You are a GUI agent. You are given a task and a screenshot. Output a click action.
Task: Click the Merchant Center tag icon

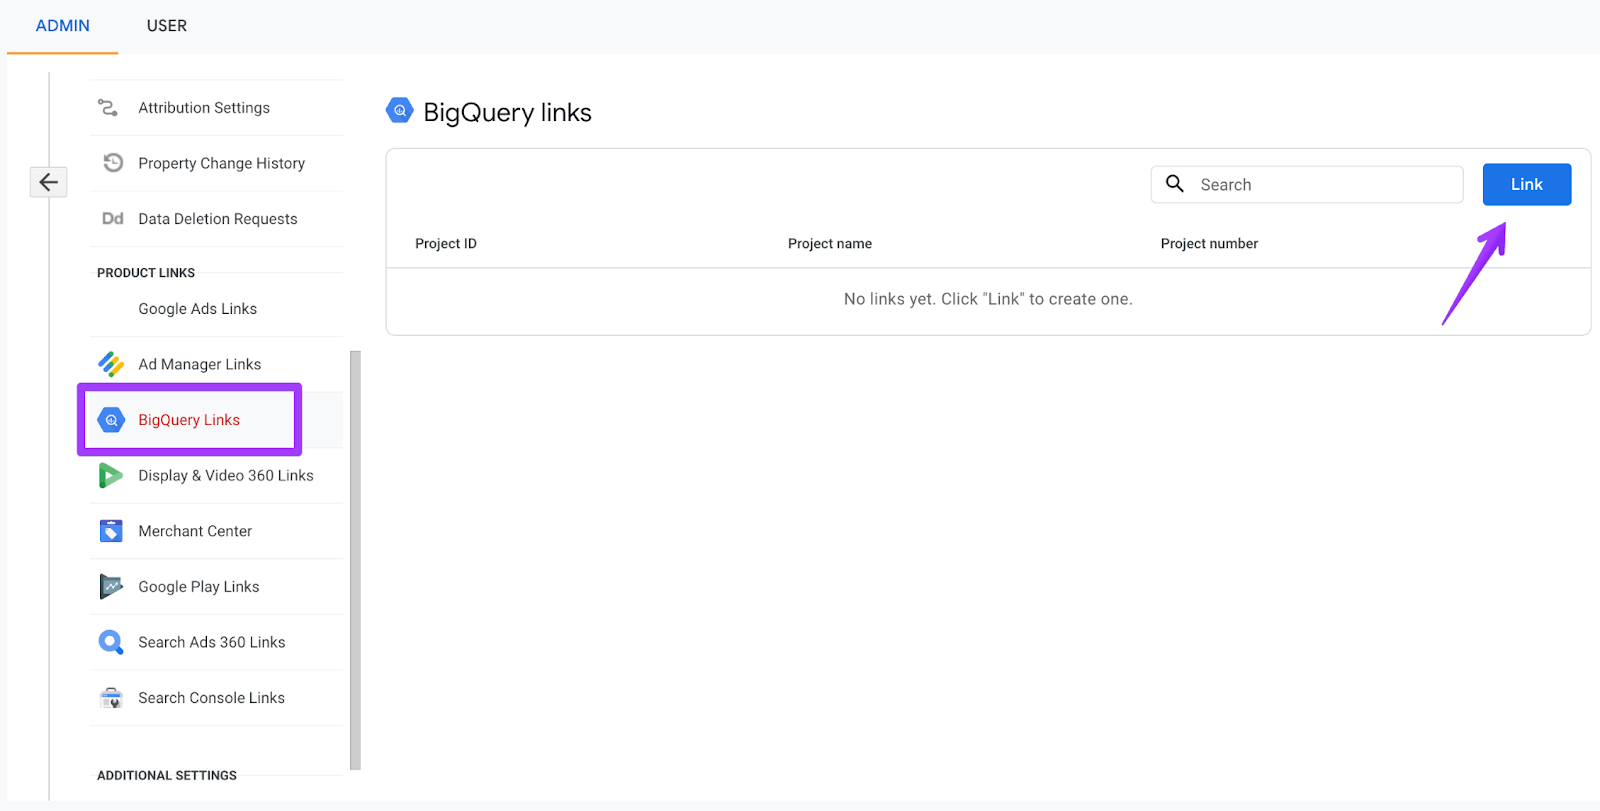click(x=111, y=531)
